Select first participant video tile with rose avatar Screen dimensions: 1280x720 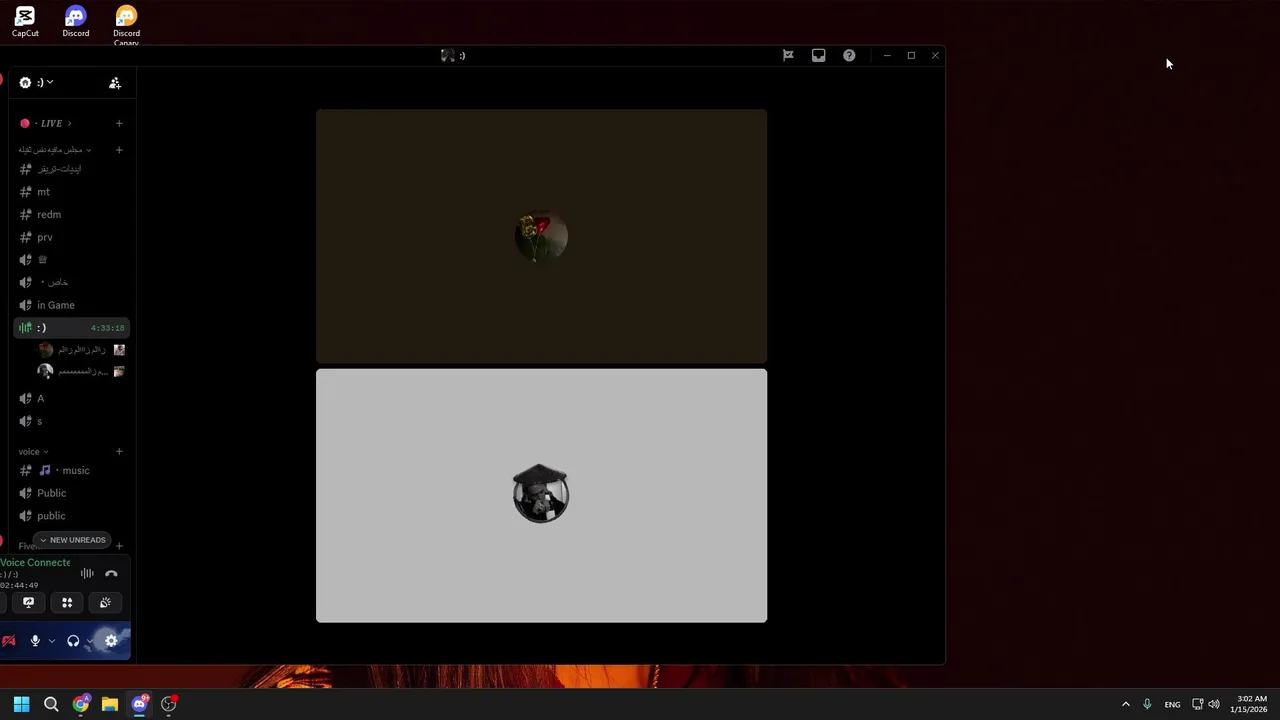click(x=541, y=236)
